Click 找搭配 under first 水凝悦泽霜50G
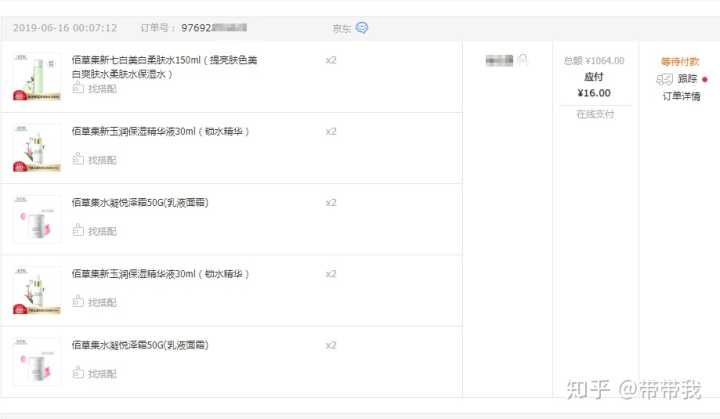 [x=102, y=231]
